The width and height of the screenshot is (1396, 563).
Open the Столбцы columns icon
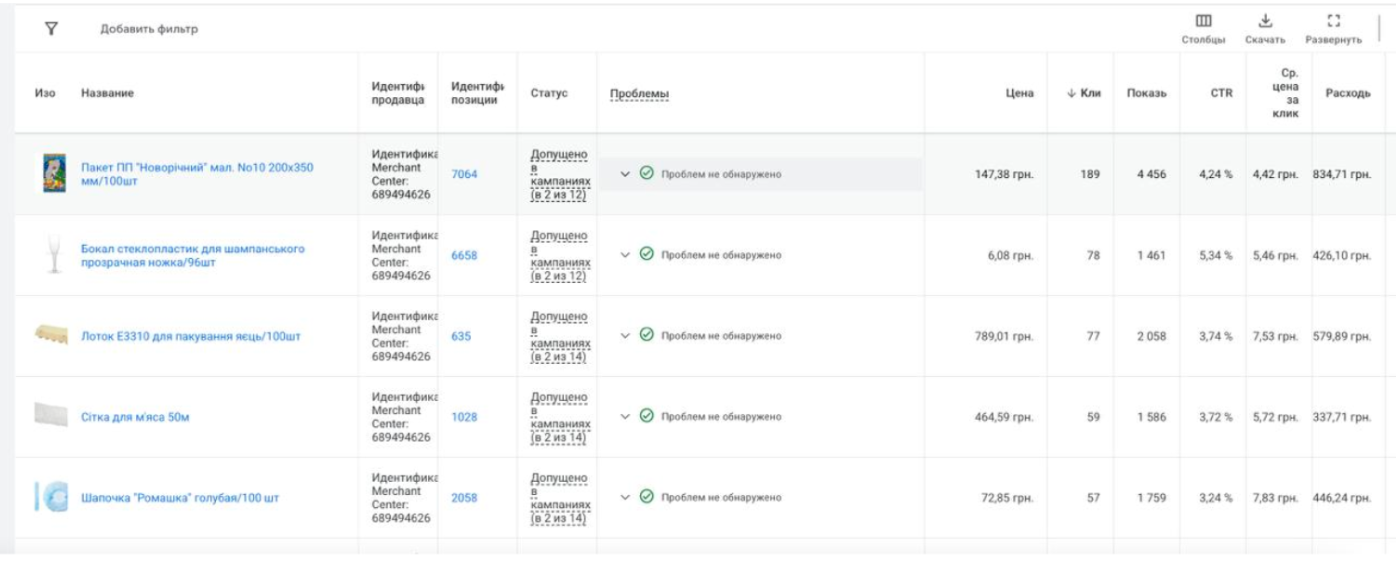[1203, 22]
